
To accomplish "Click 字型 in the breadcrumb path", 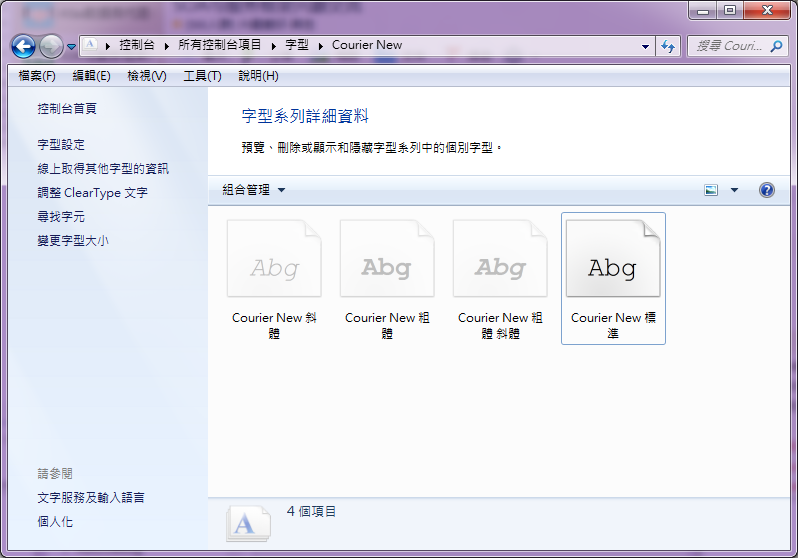I will pos(297,45).
